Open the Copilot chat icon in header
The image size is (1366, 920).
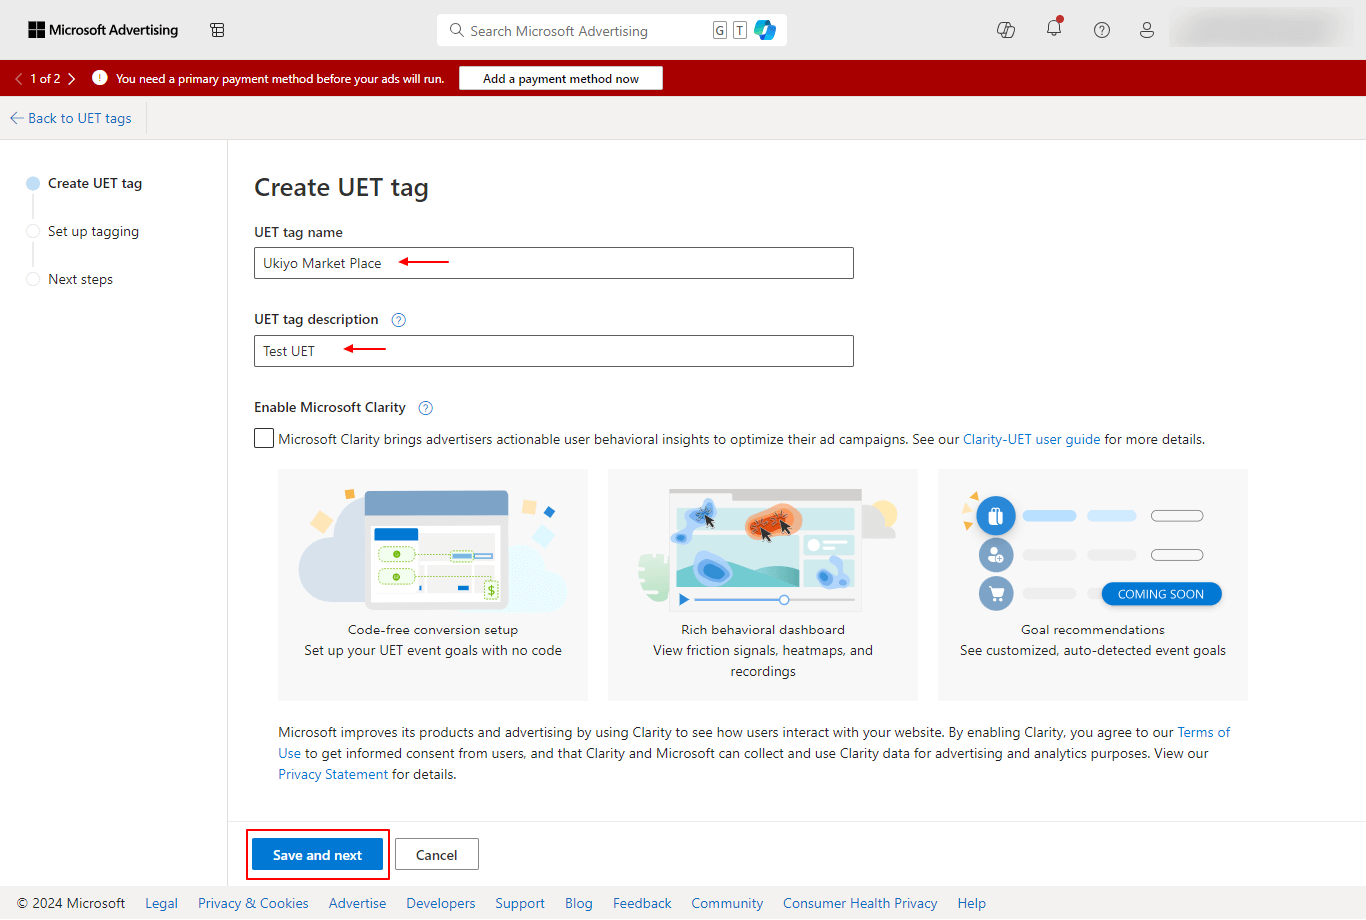(1006, 30)
